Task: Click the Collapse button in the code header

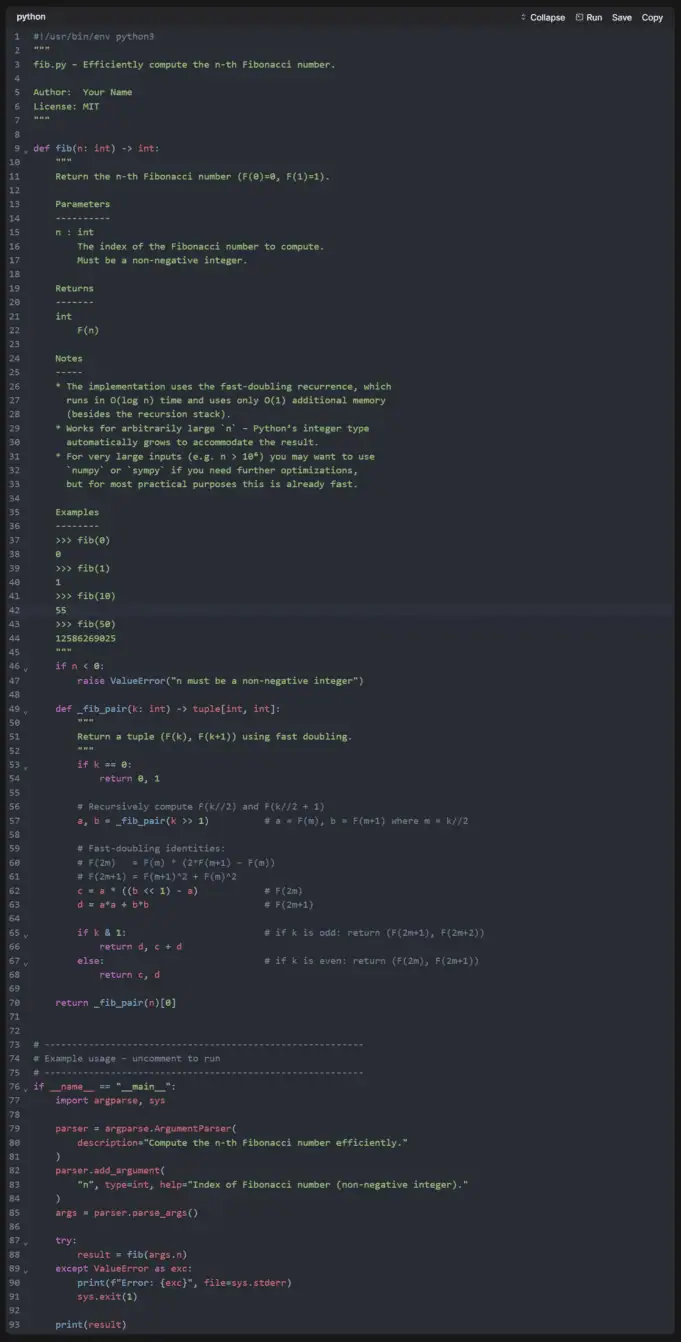Action: point(543,17)
